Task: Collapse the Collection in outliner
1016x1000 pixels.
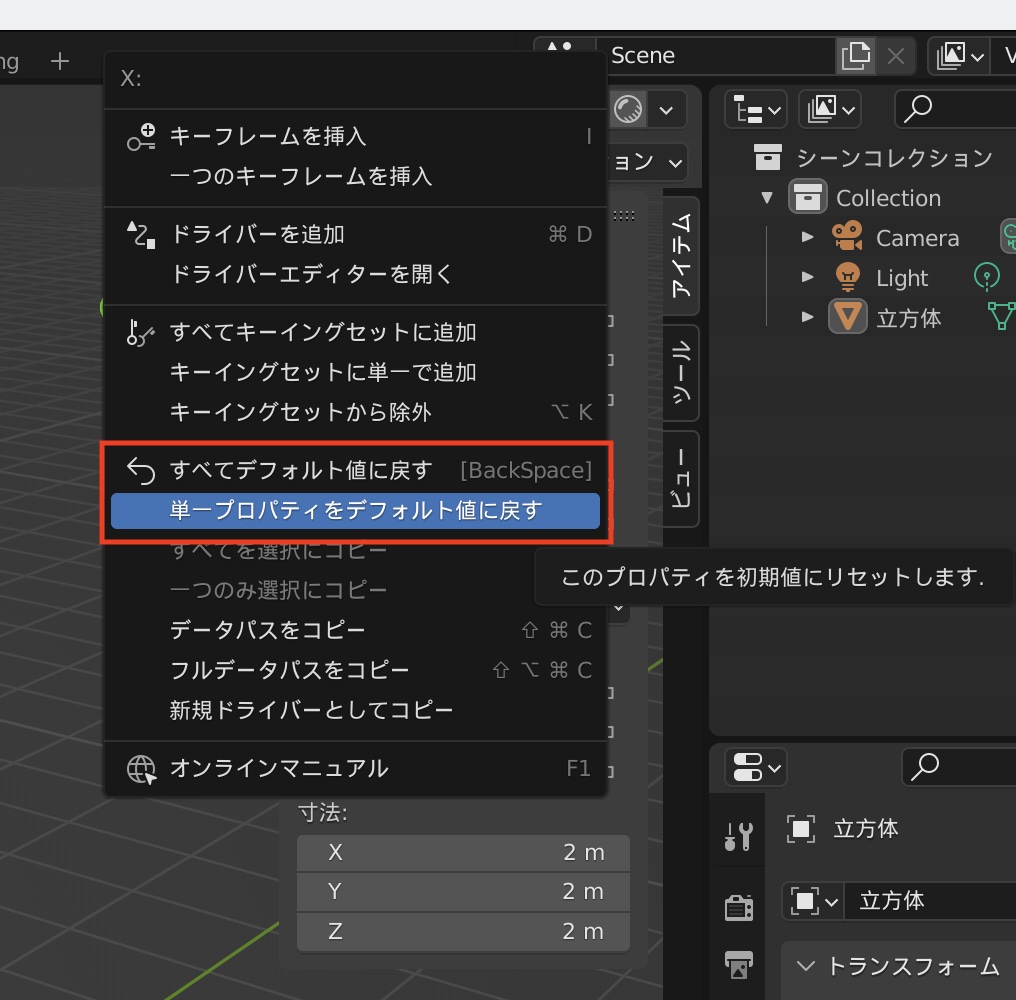Action: click(x=767, y=198)
